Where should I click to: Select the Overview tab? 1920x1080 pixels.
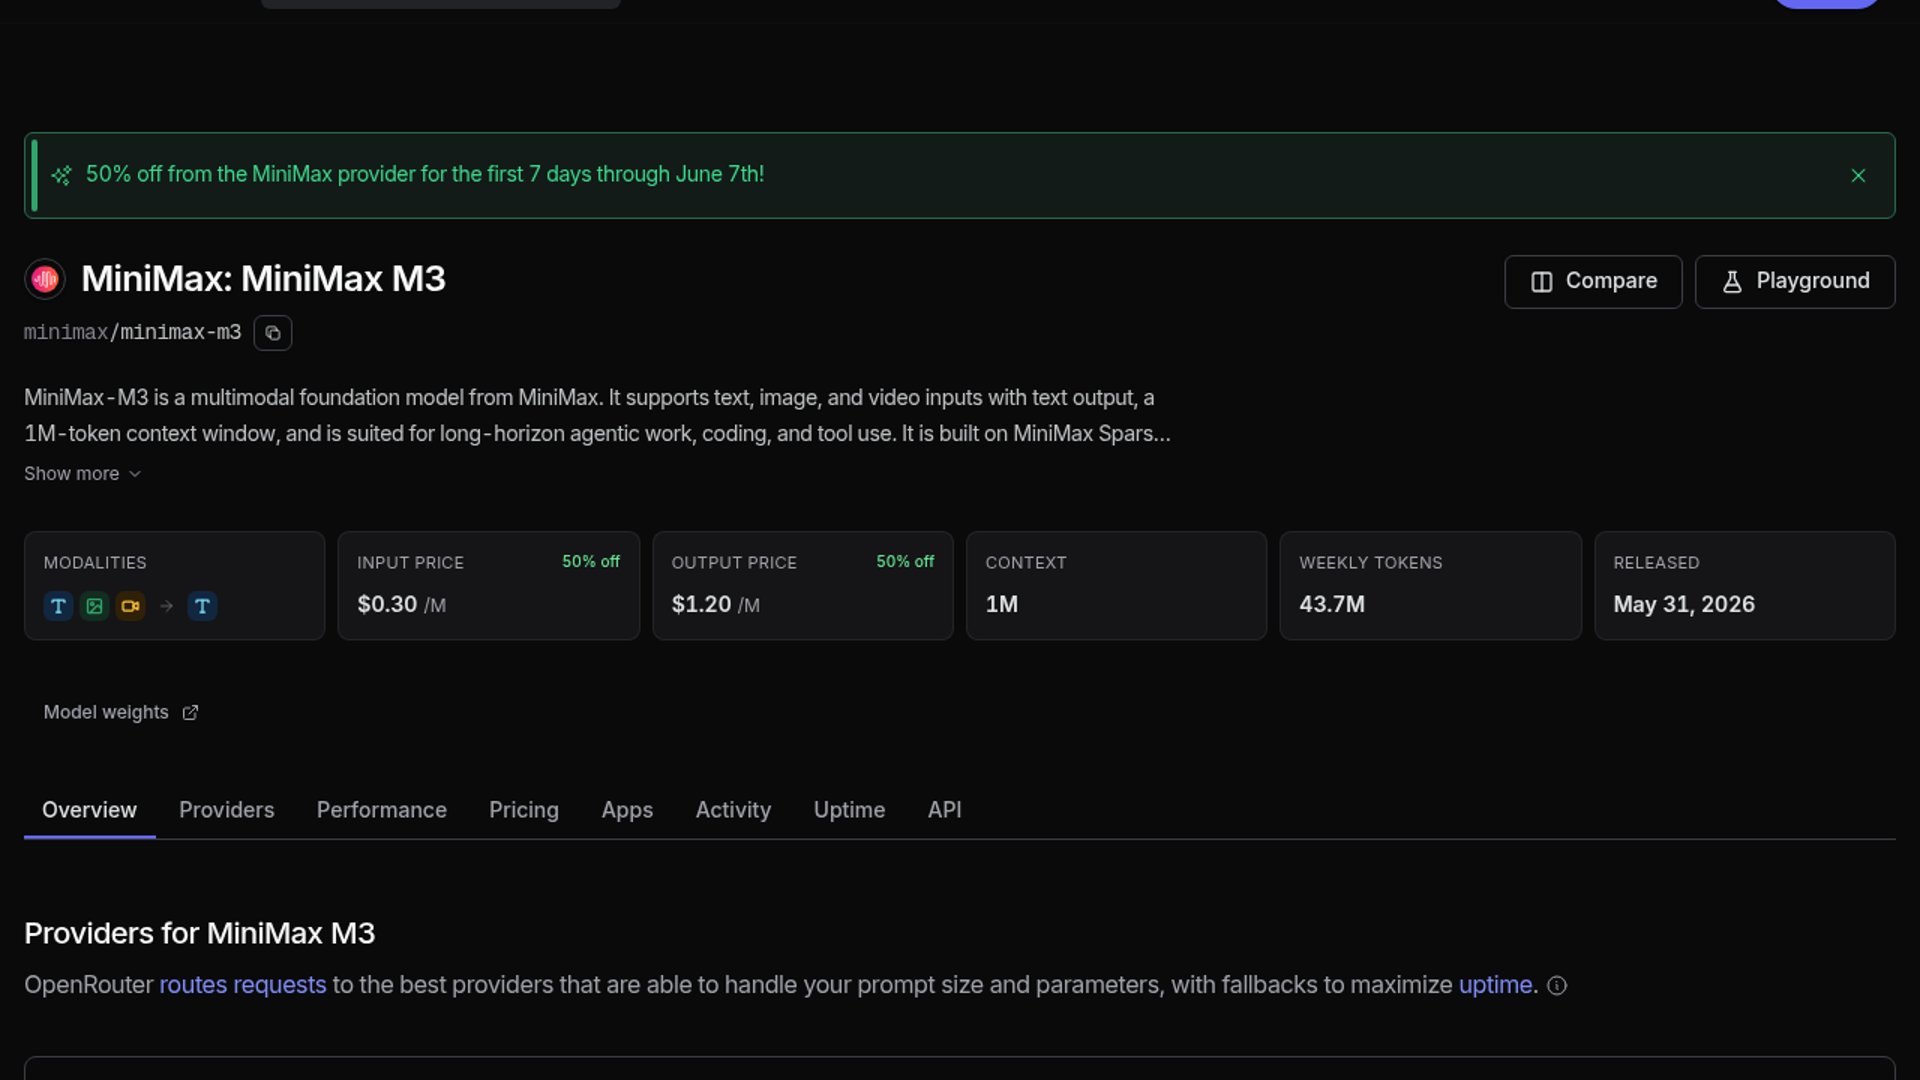point(89,810)
